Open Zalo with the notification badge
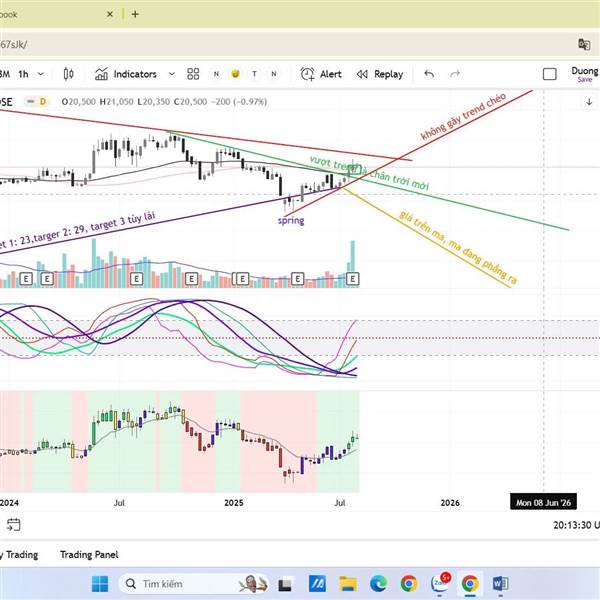The width and height of the screenshot is (600, 600). tap(440, 584)
